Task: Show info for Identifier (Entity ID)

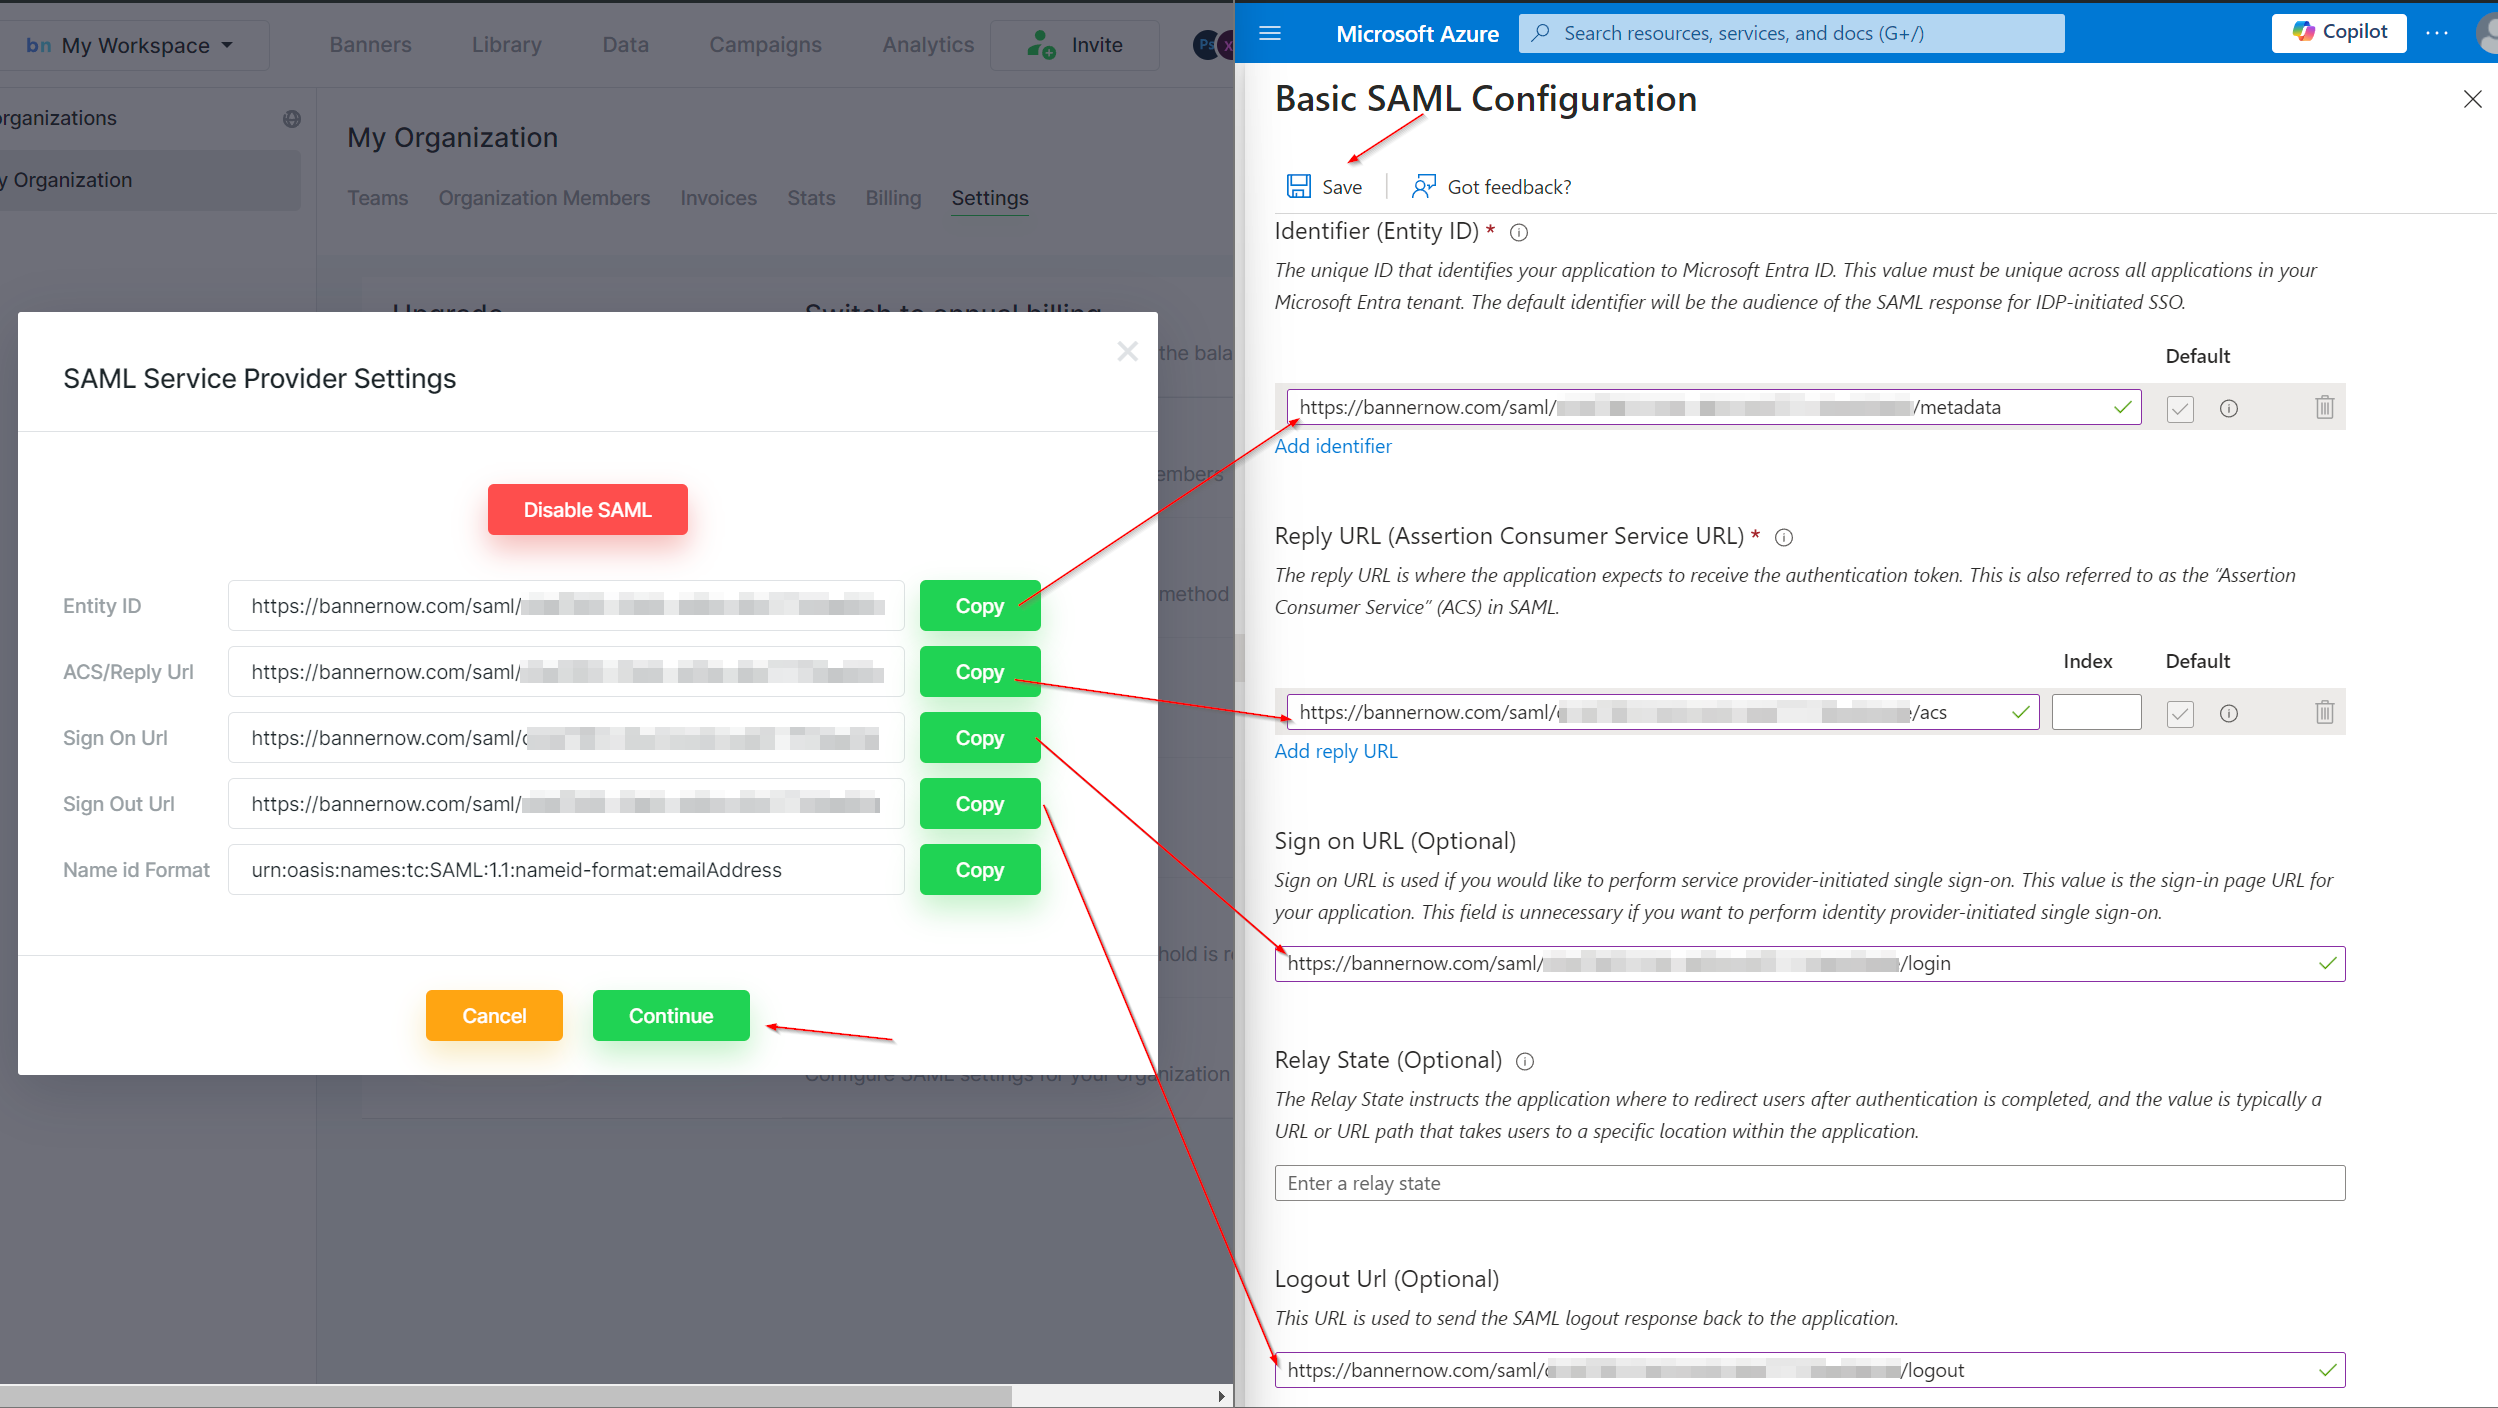Action: (1518, 233)
